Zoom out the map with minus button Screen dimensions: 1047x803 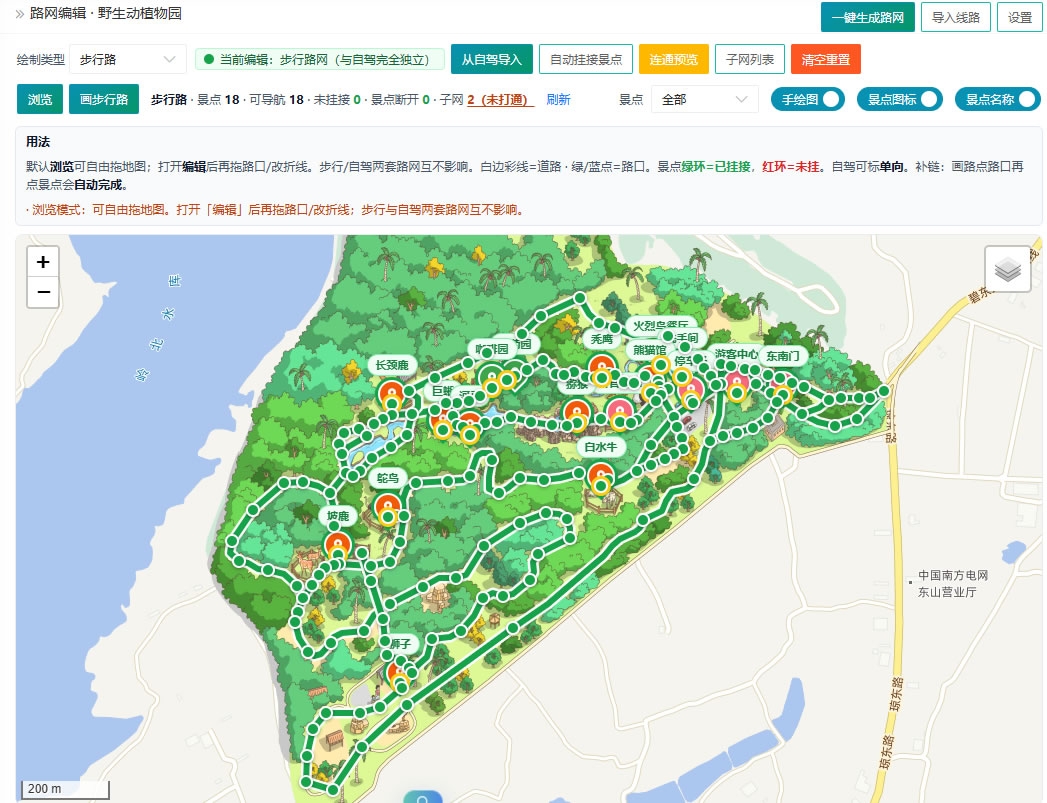click(43, 292)
